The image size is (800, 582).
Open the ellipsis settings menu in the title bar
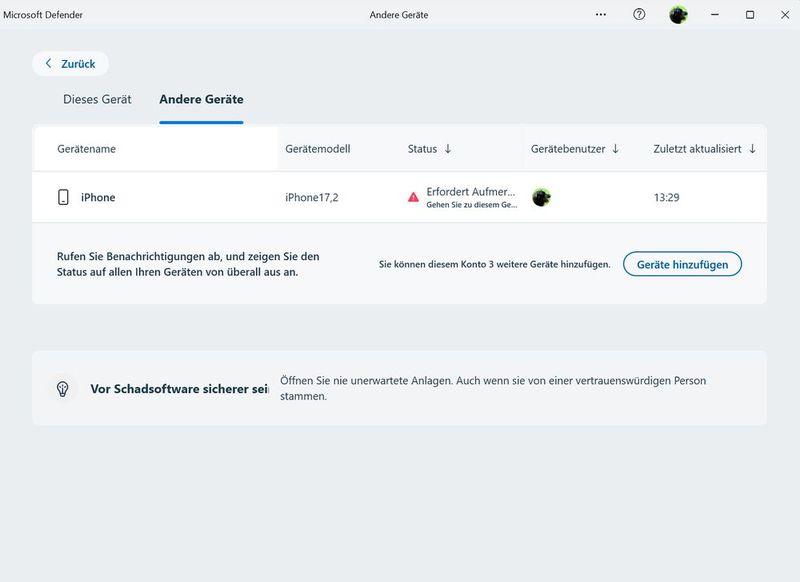coord(599,13)
